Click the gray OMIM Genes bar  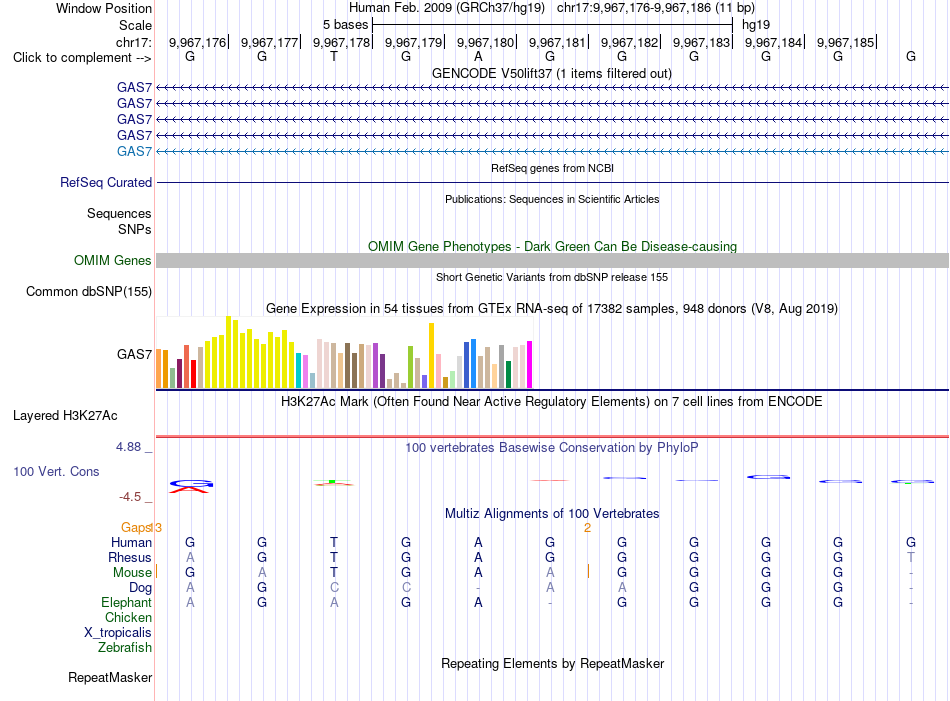point(552,261)
